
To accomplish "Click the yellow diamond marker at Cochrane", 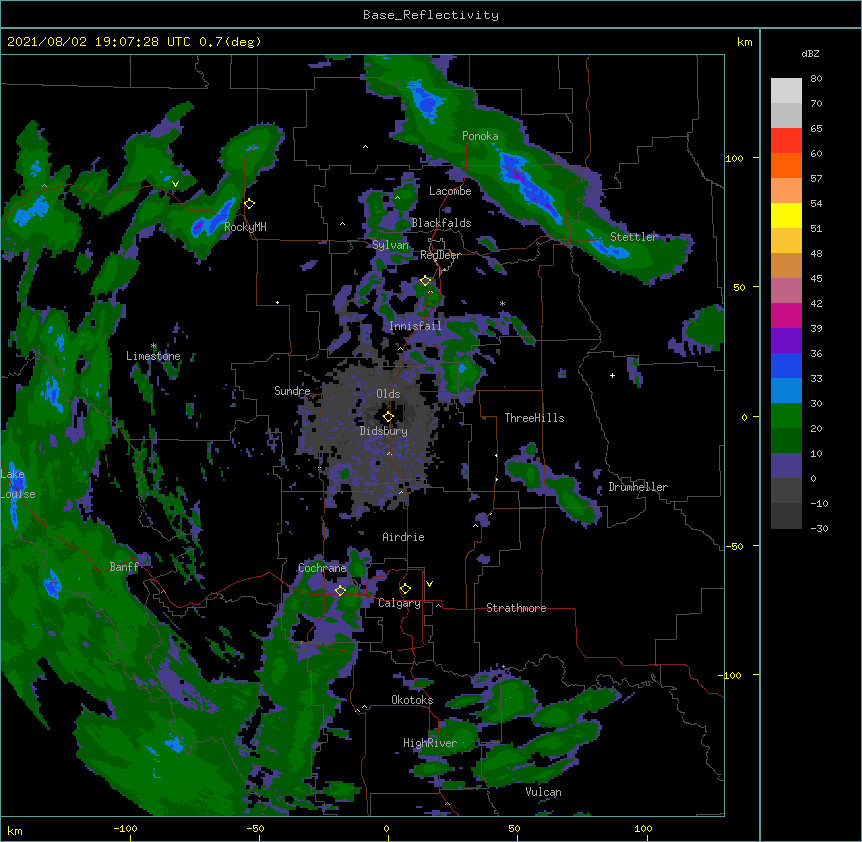I will coord(340,591).
